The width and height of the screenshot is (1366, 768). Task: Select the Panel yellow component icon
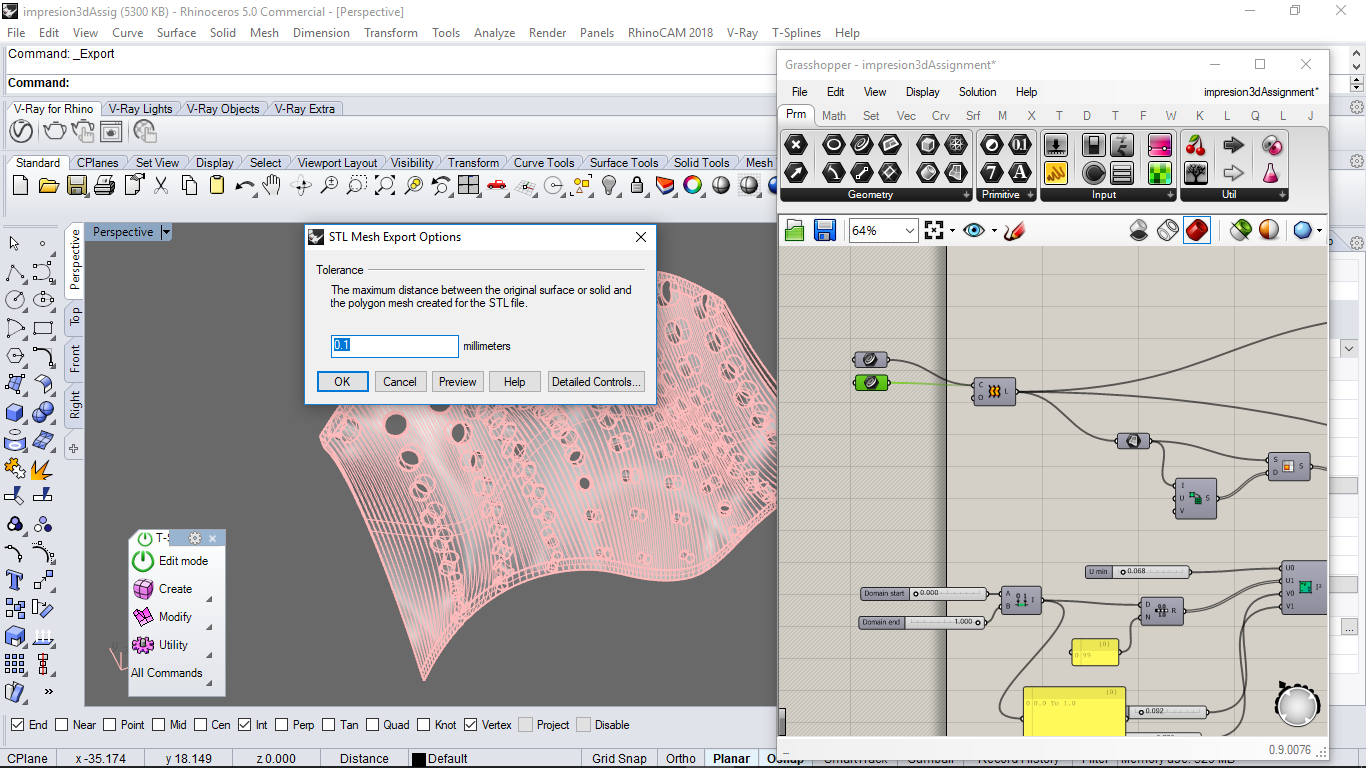coord(1056,173)
